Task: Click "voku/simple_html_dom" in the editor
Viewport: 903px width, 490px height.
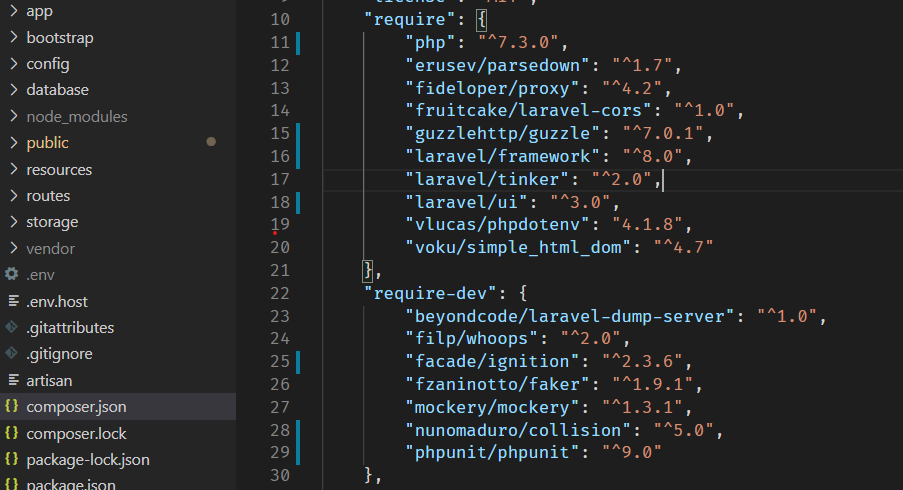Action: [518, 248]
